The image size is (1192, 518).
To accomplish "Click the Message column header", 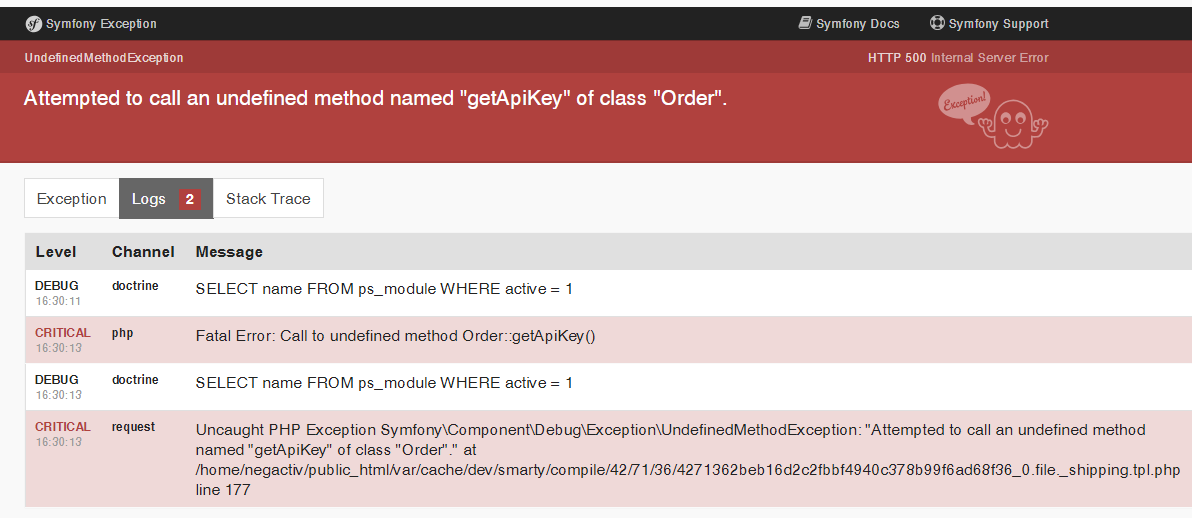I will click(229, 252).
